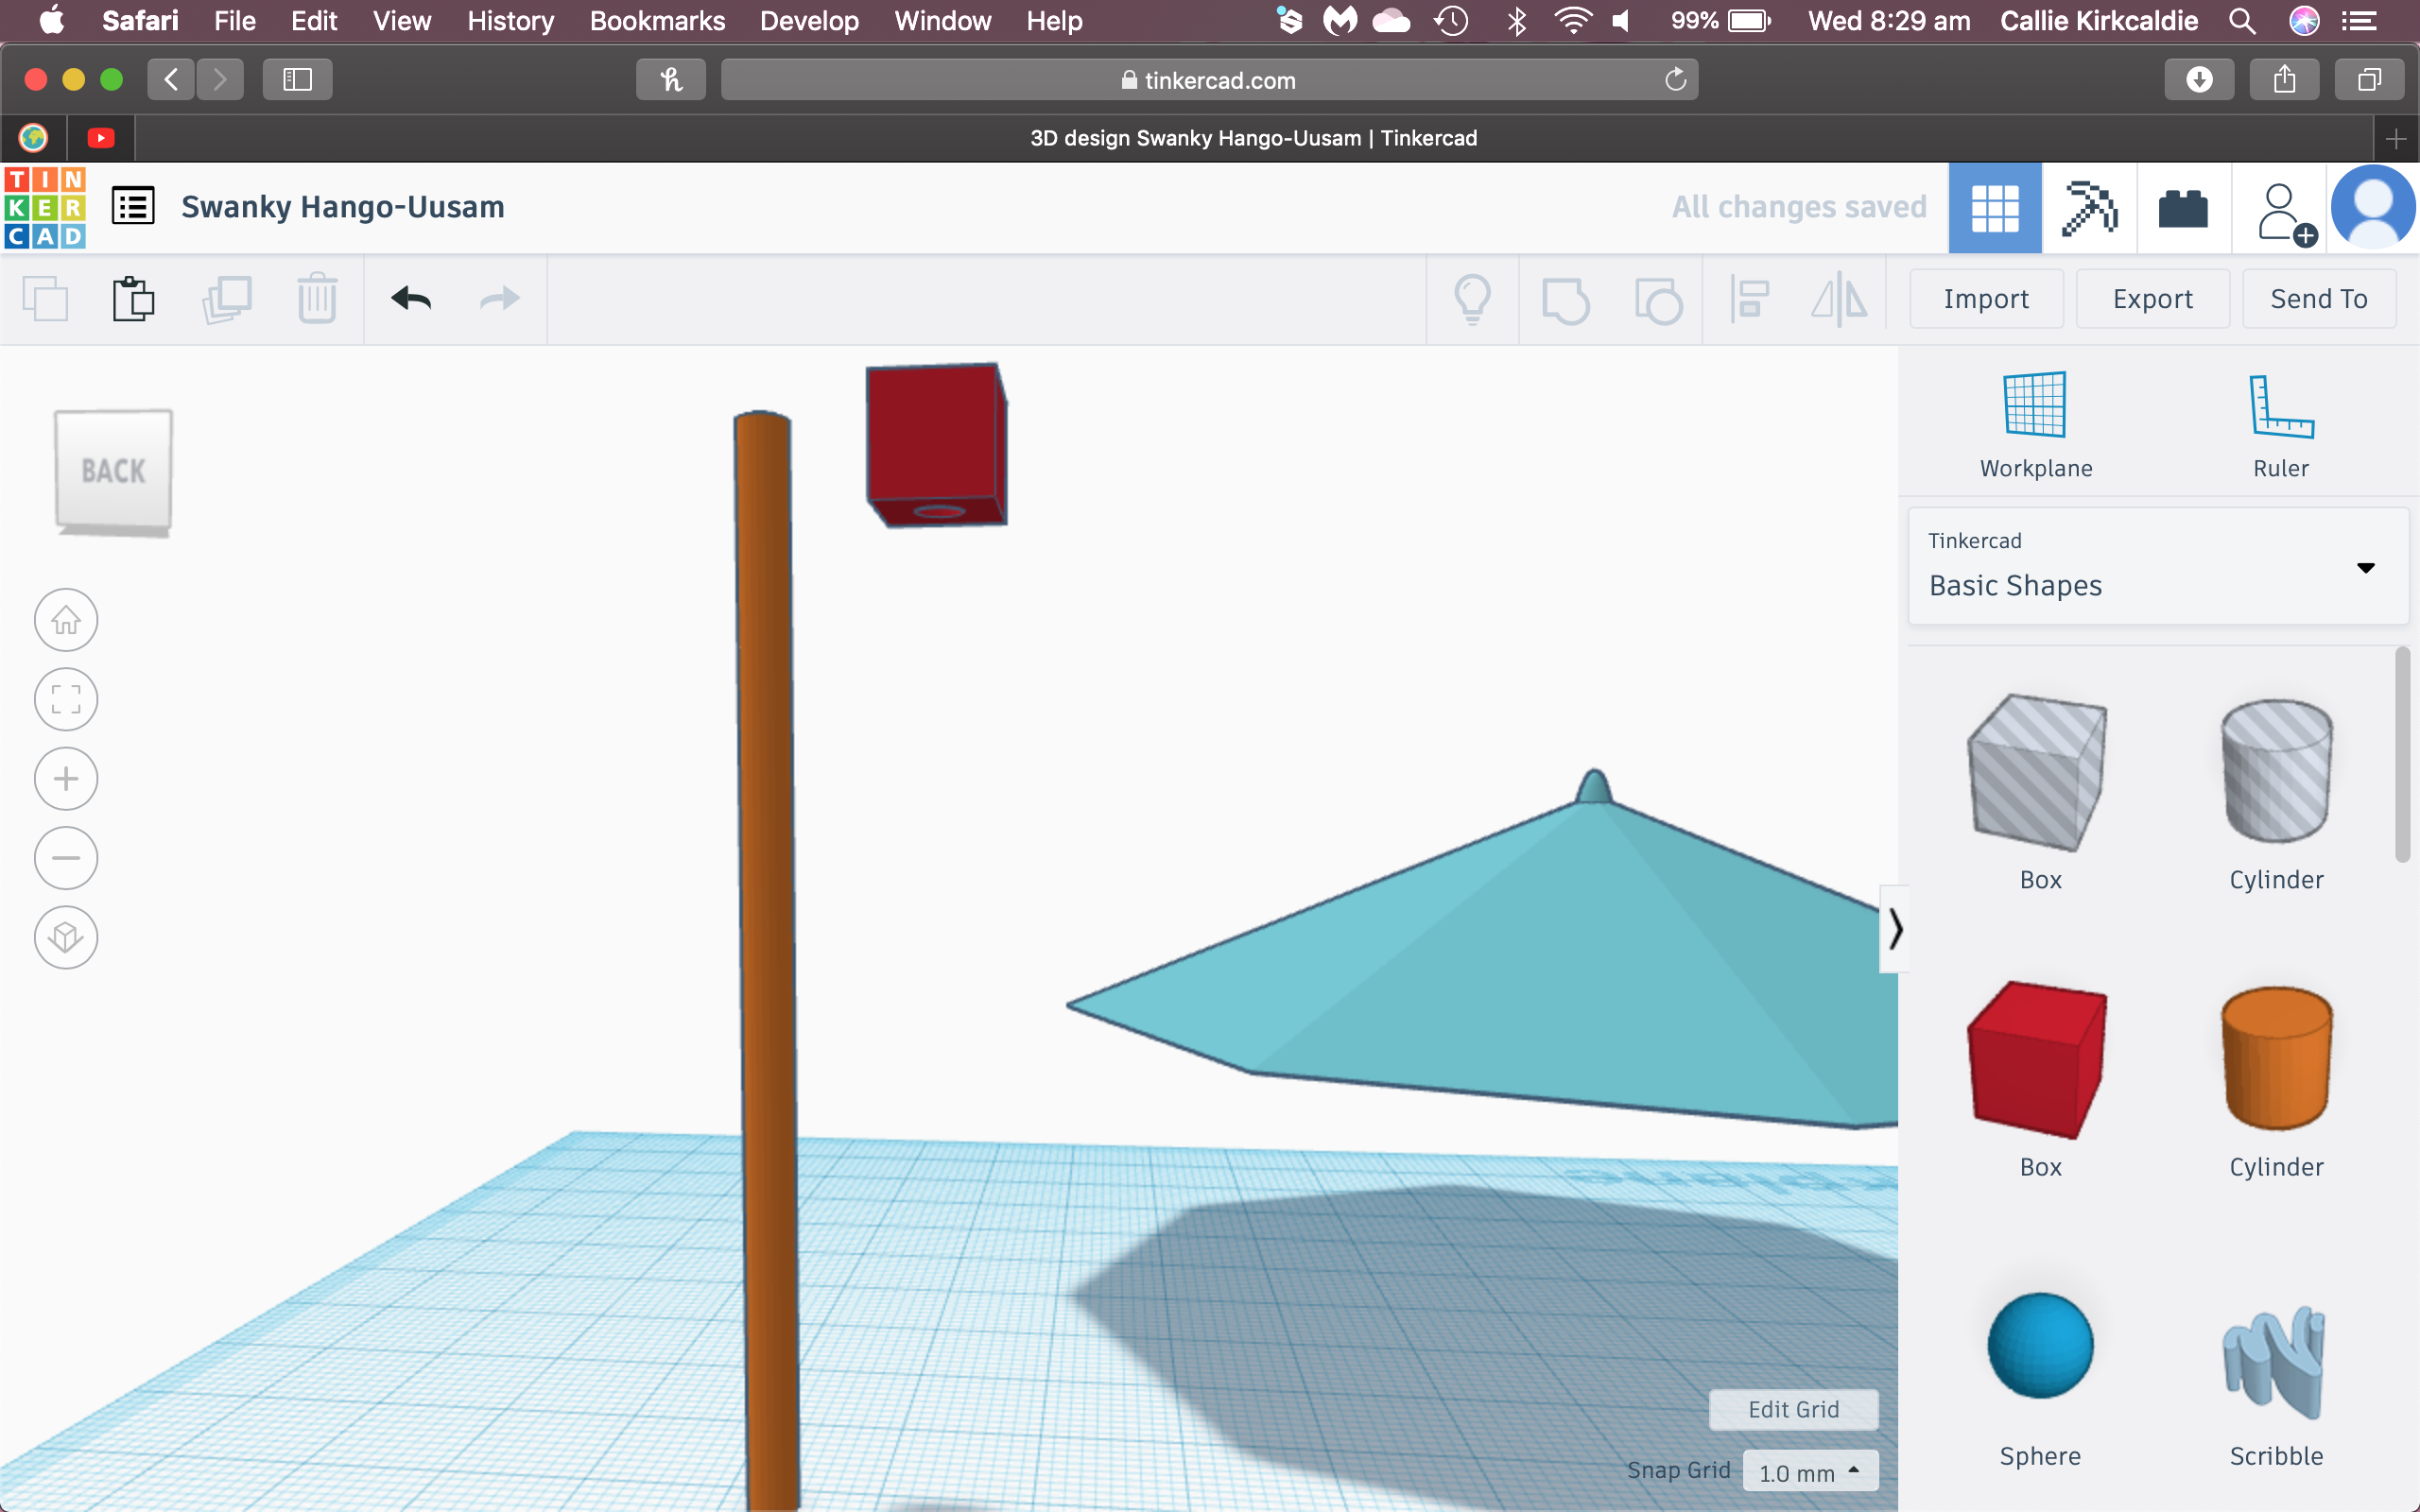Click the Duplicate and repeat icon

tap(227, 299)
